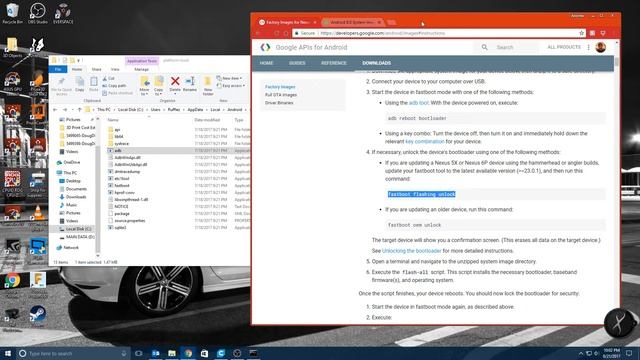Click Chrome reload page icon

pyautogui.click(x=277, y=33)
